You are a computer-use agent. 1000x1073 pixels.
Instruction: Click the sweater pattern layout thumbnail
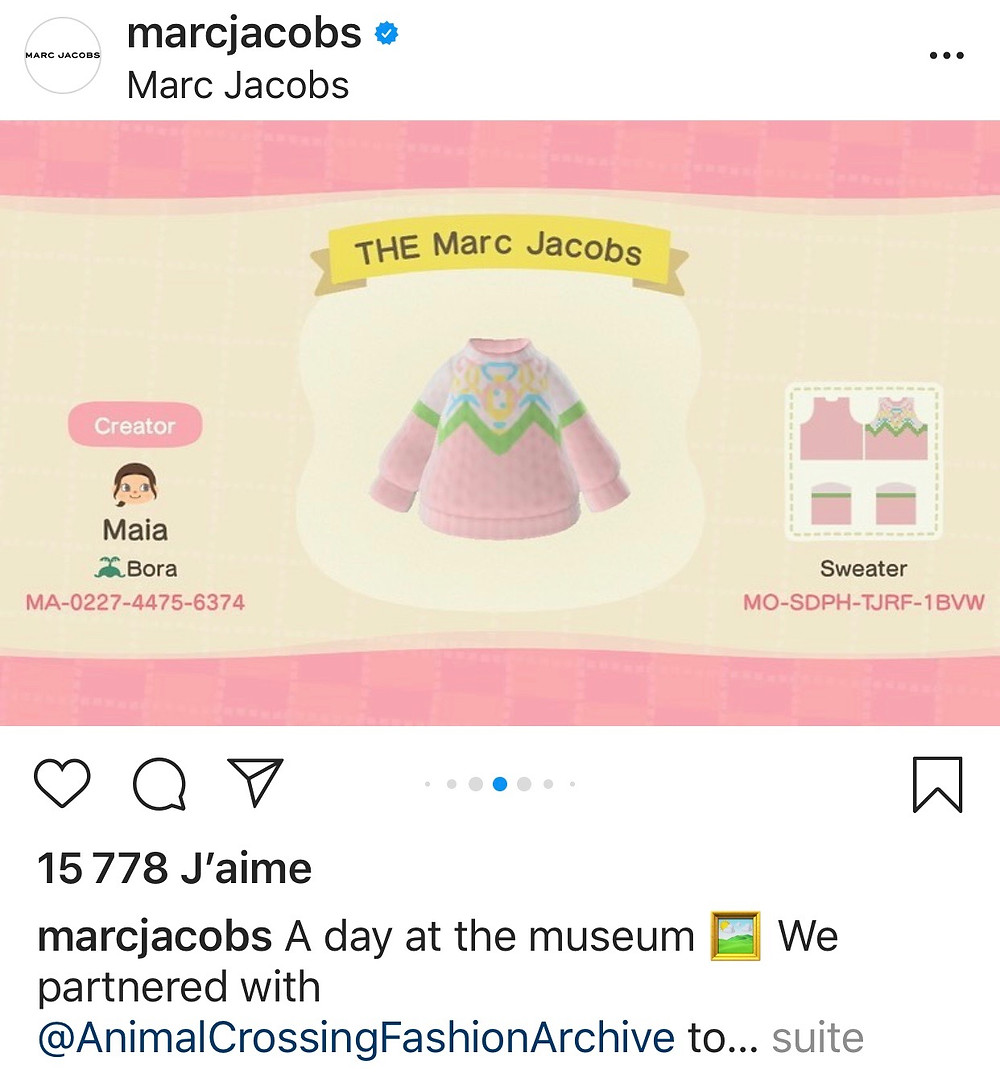[863, 461]
